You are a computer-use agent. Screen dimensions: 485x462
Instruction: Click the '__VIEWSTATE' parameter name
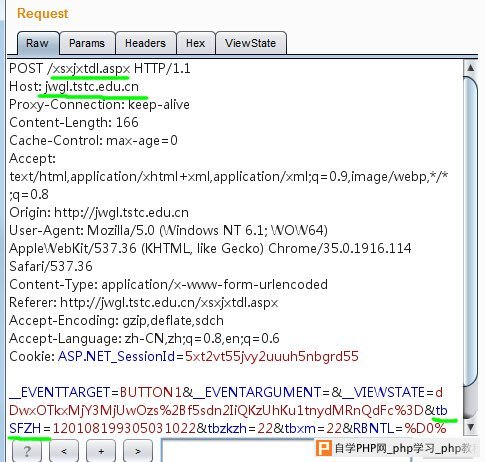[x=383, y=392]
